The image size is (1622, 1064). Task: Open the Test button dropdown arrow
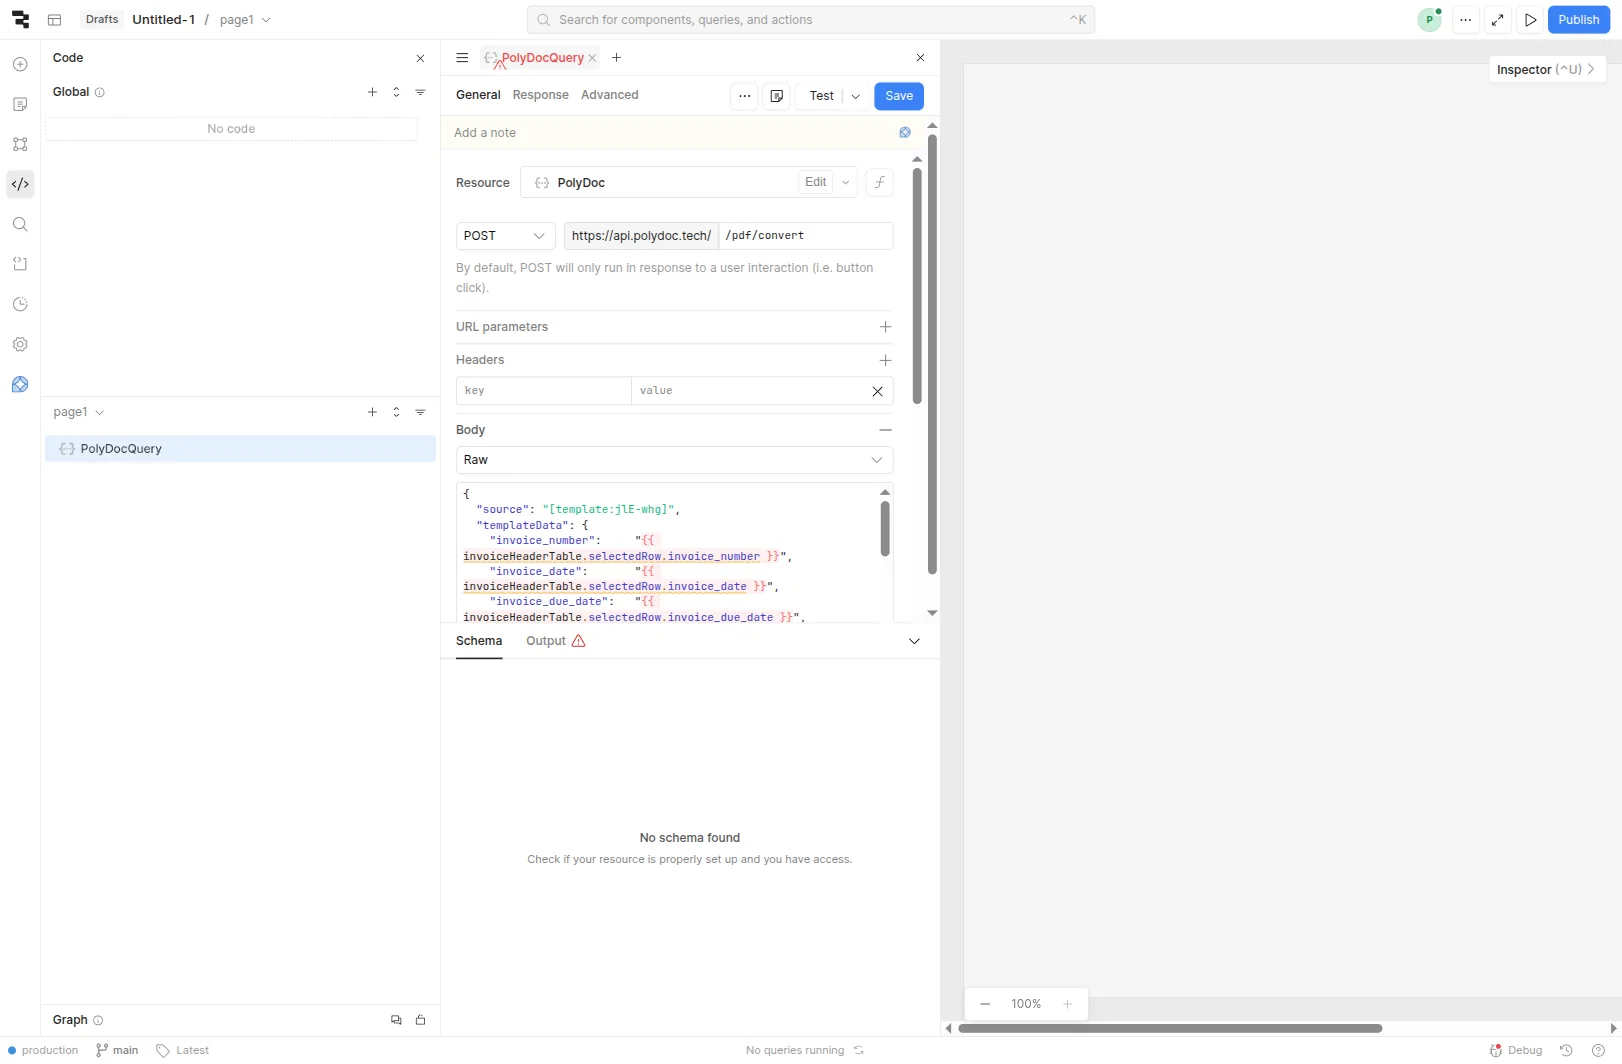point(855,96)
